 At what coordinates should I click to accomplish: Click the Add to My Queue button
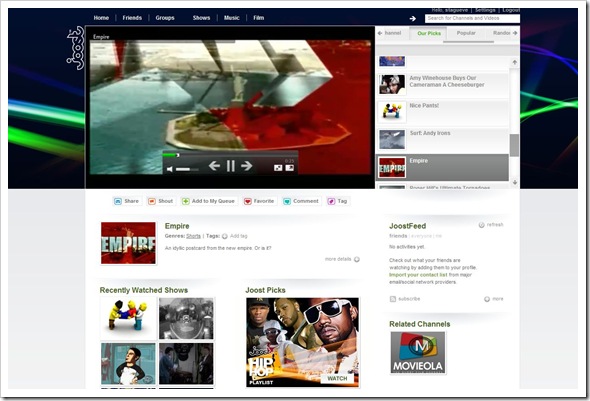208,201
